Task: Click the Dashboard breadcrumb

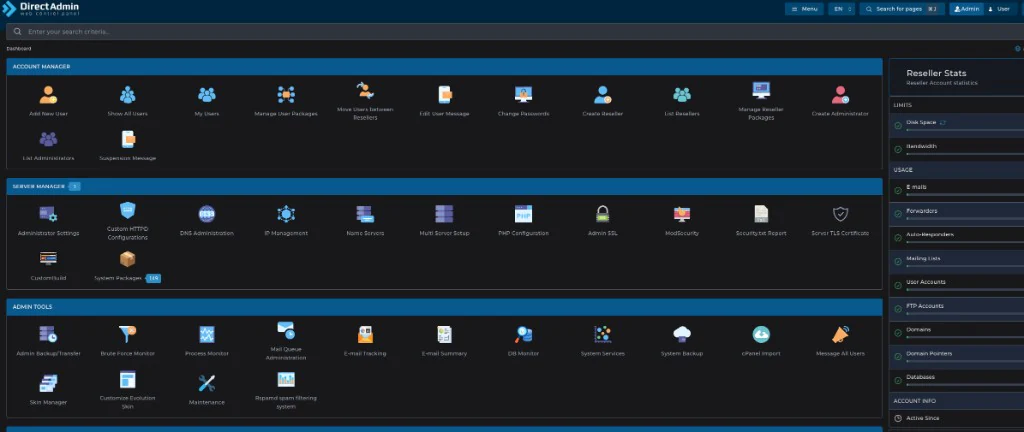Action: pyautogui.click(x=19, y=49)
